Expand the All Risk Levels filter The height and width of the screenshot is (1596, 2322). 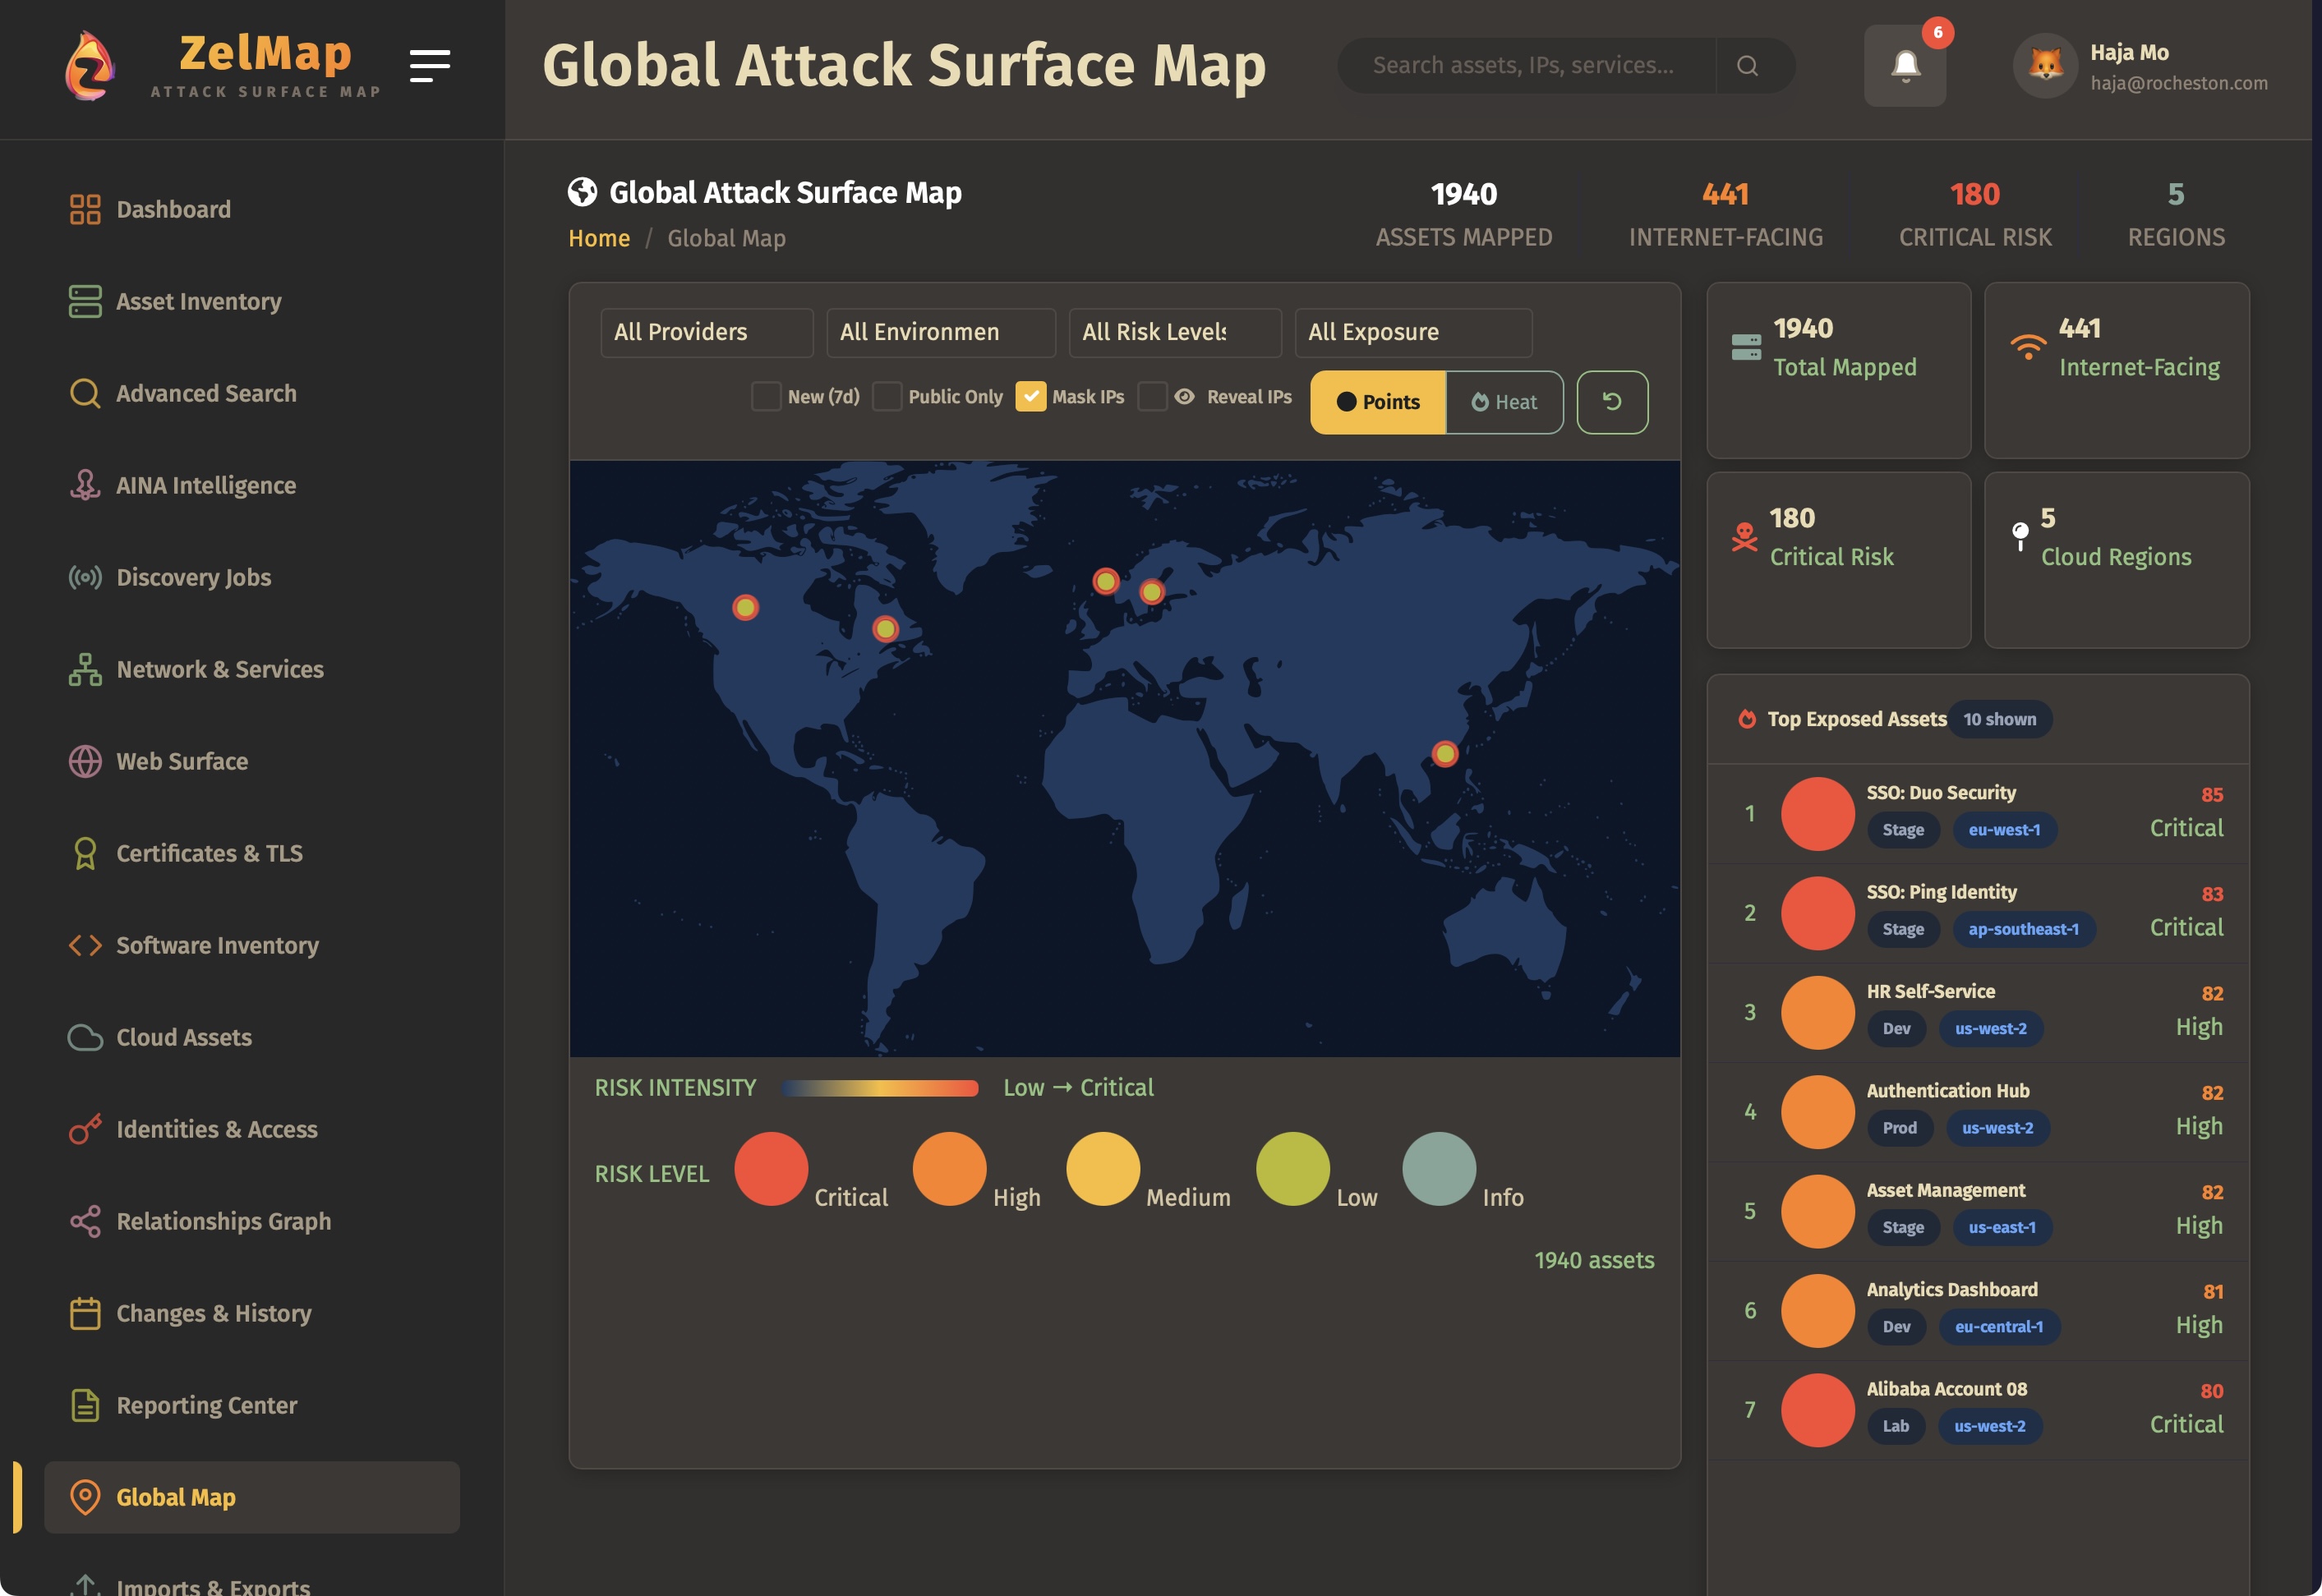(1174, 332)
